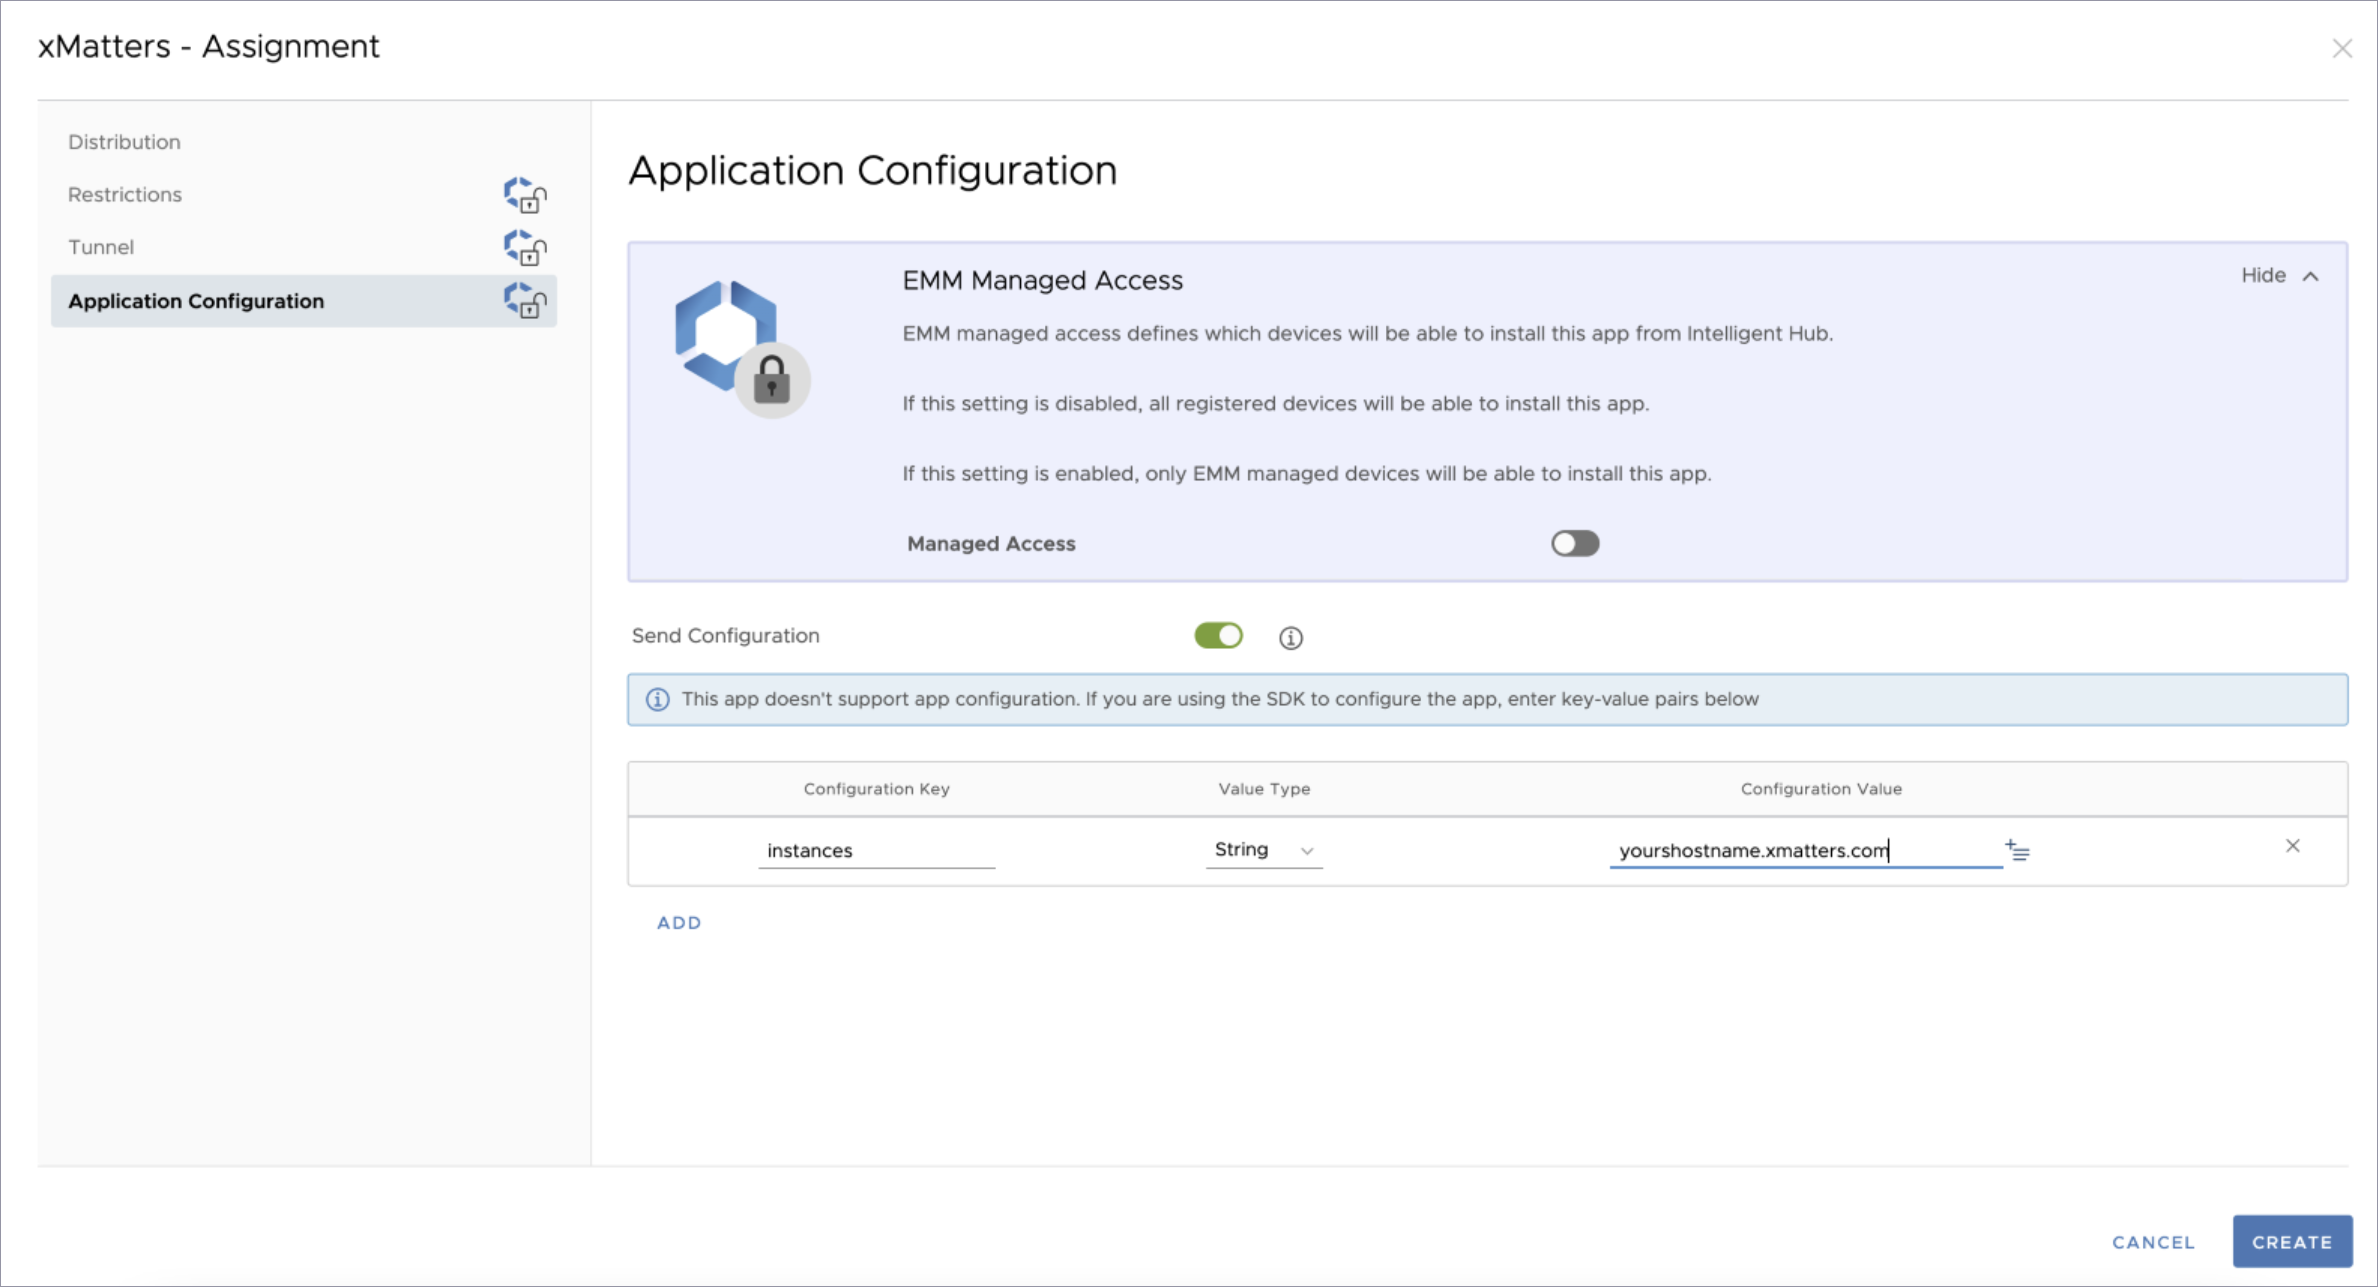Viewport: 2378px width, 1287px height.
Task: Click the info icon next to Send Configuration
Action: 1290,638
